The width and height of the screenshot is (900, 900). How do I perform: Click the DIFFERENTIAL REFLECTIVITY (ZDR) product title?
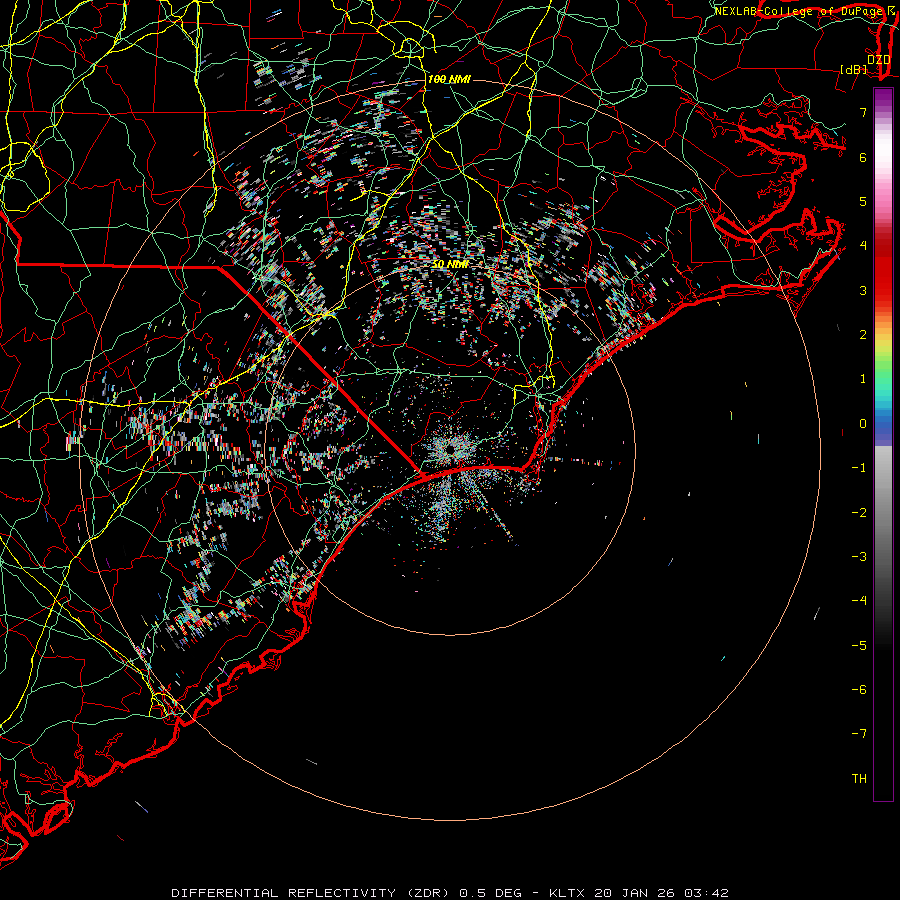pos(312,893)
